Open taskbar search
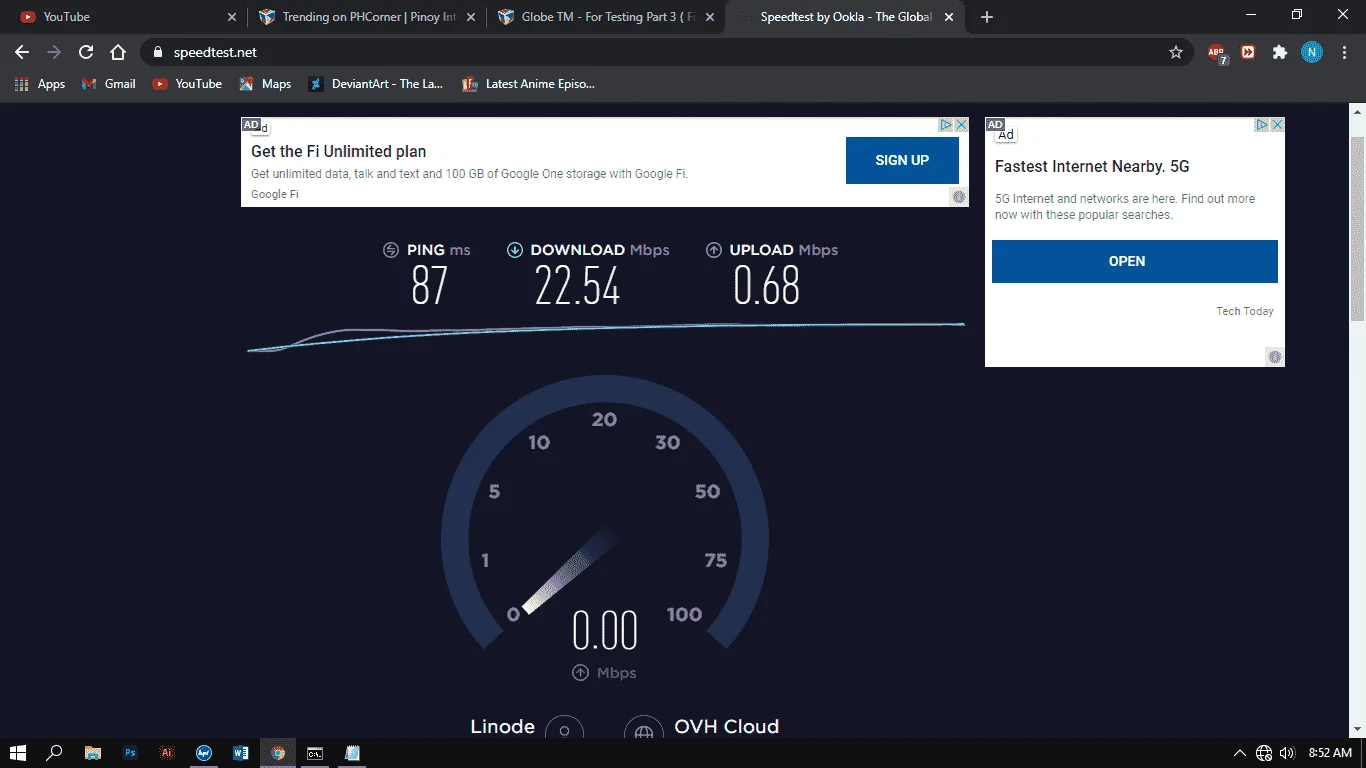 (55, 753)
